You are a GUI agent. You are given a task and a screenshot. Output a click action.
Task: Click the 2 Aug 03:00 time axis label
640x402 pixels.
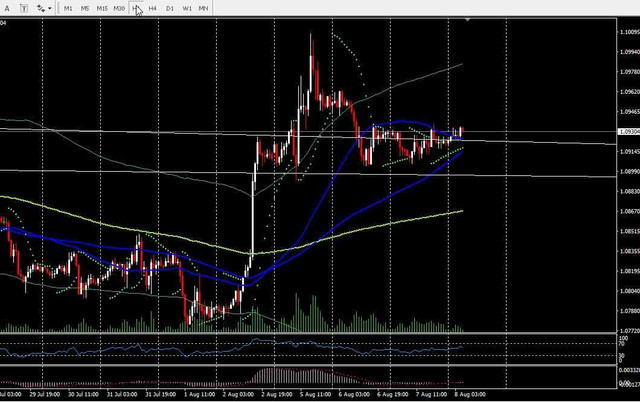238,395
